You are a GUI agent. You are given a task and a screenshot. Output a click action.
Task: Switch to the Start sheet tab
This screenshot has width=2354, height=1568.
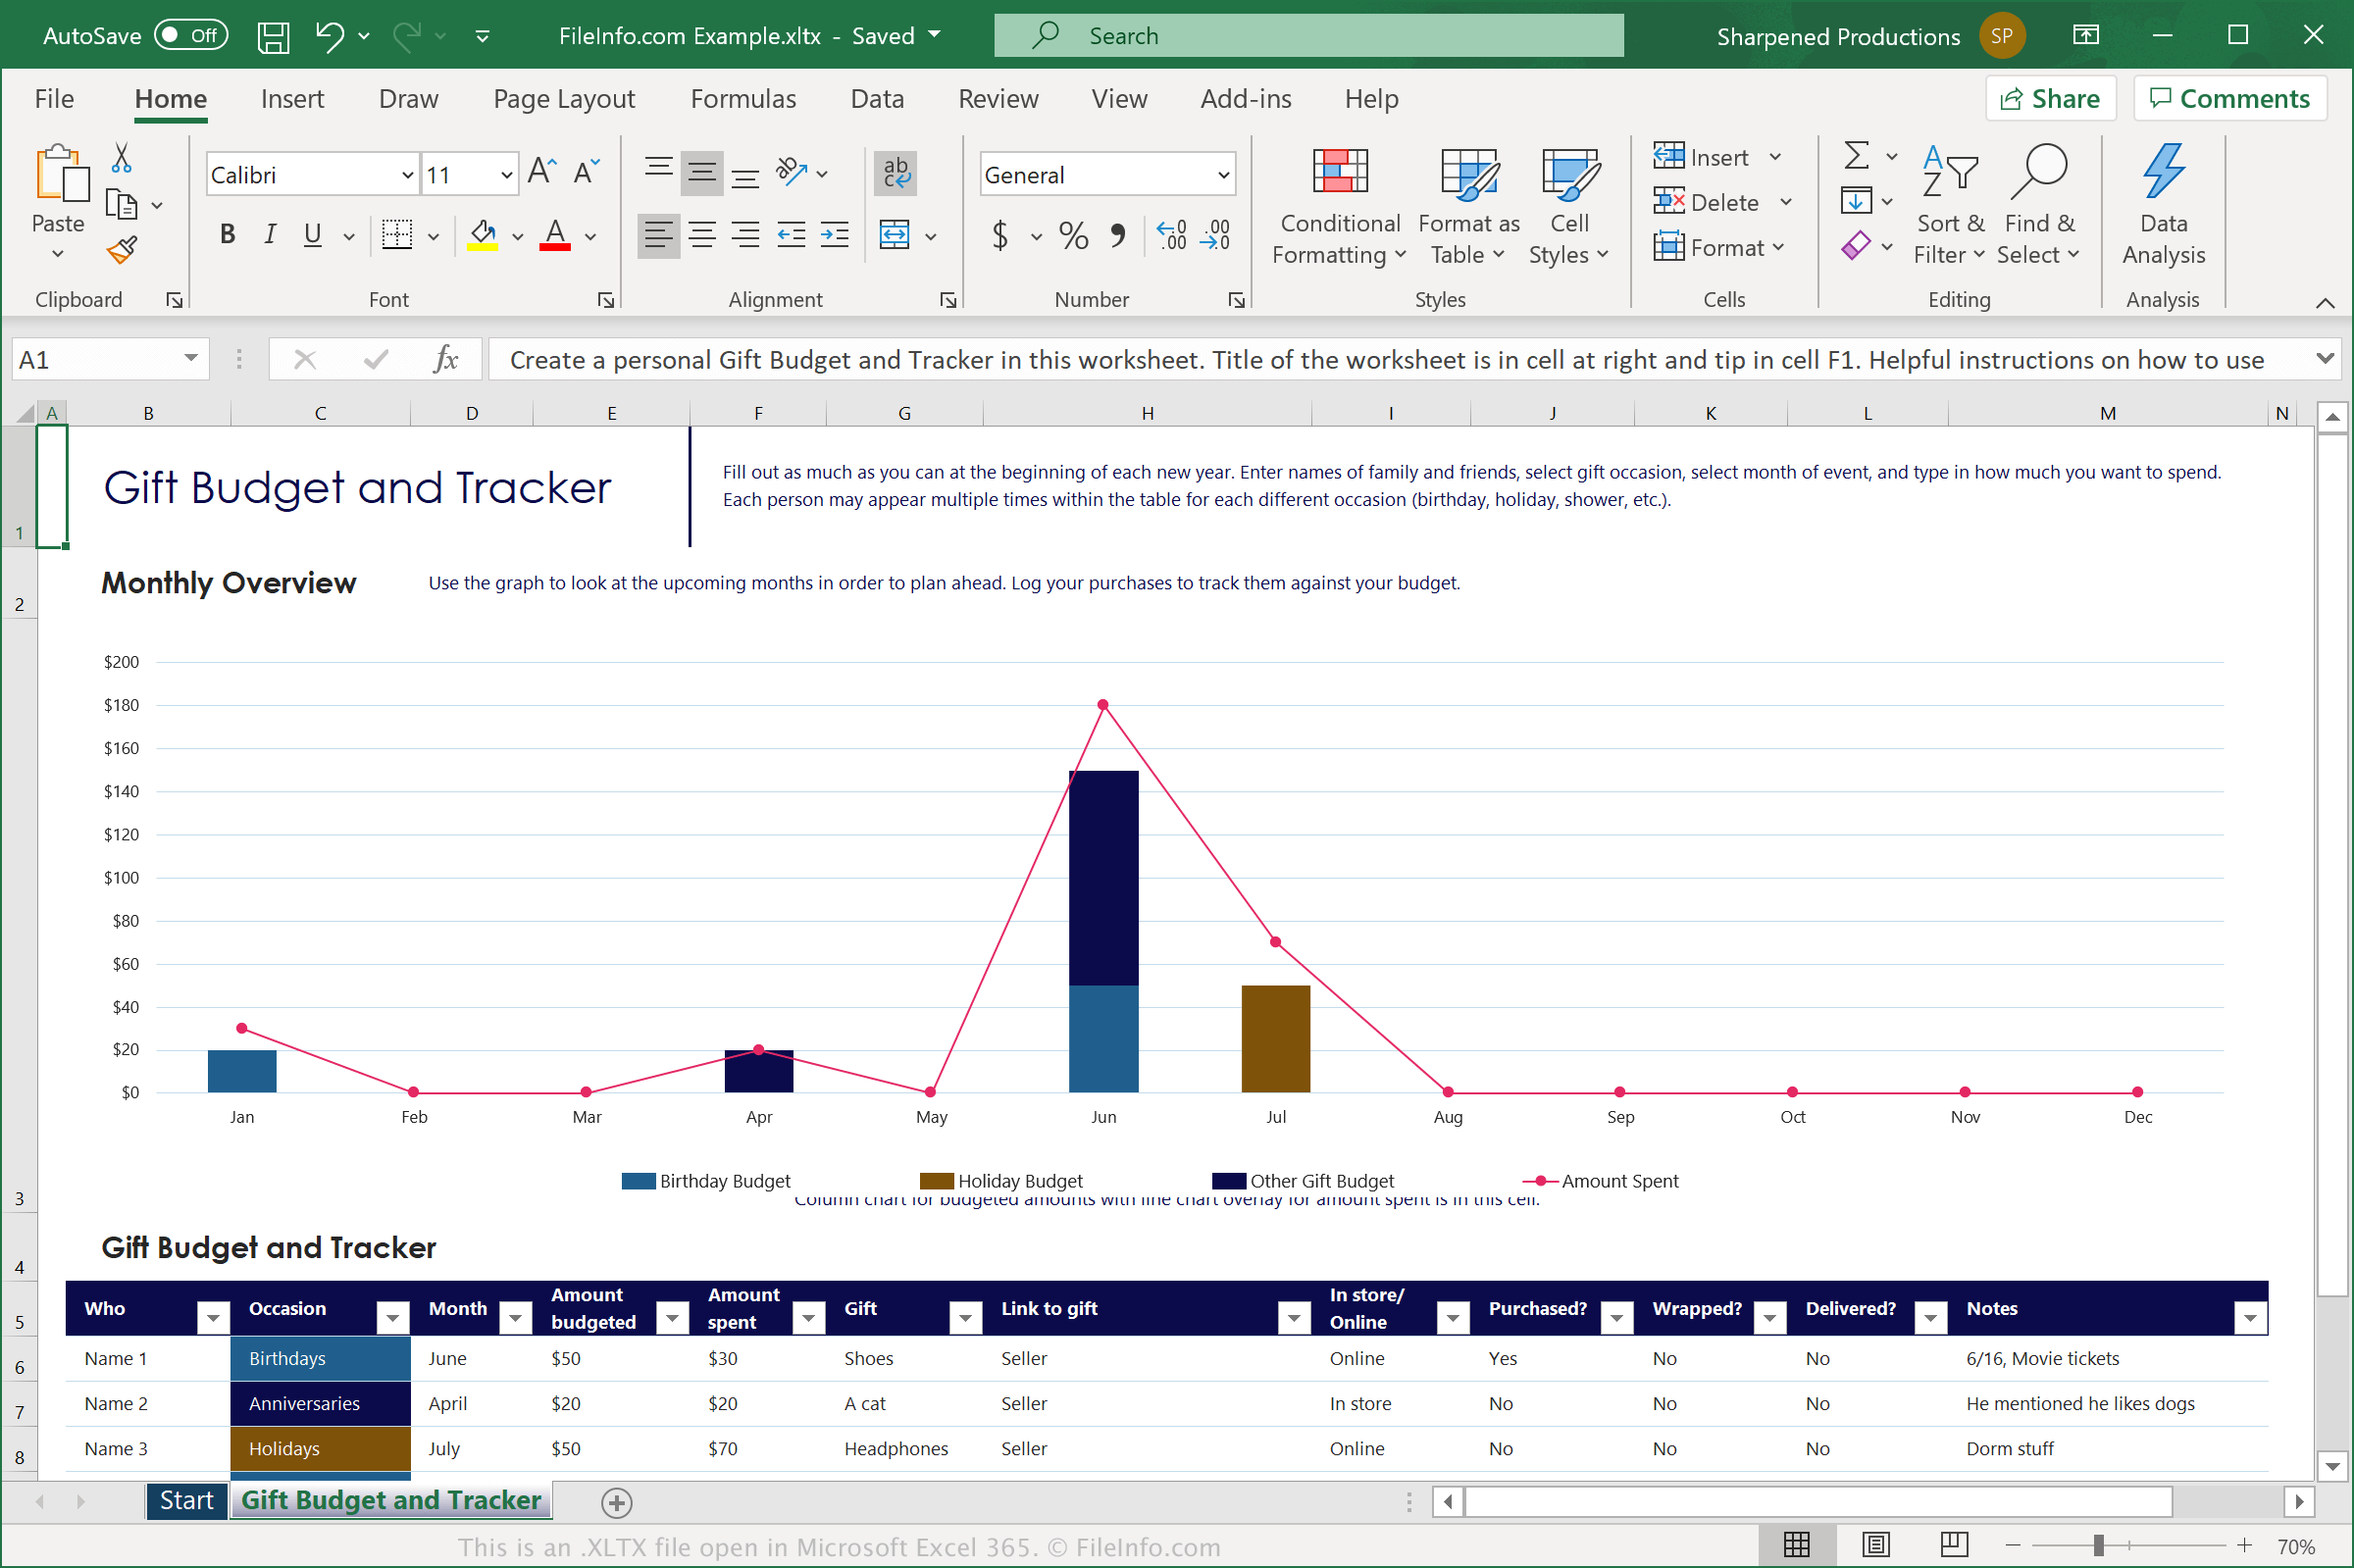coord(185,1498)
